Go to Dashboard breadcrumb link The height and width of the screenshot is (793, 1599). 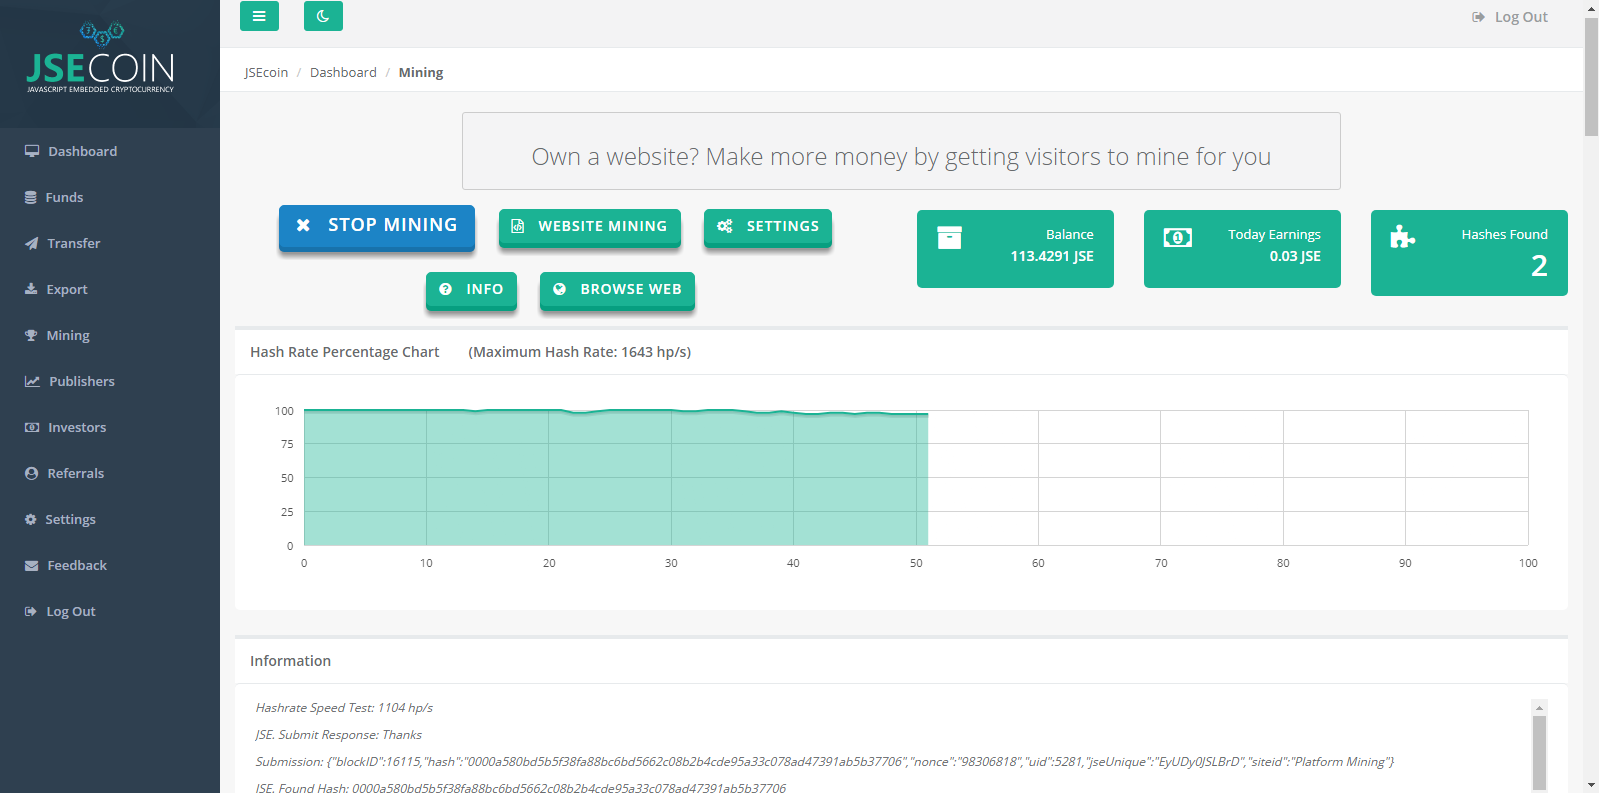point(343,72)
